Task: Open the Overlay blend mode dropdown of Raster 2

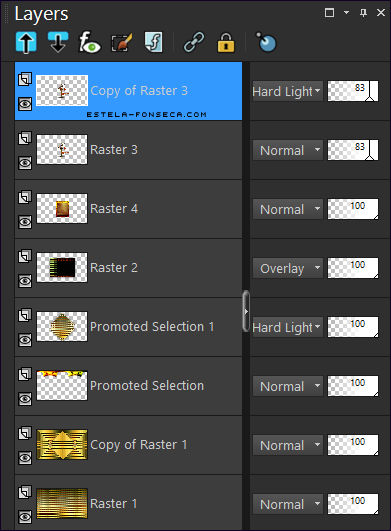Action: 288,268
